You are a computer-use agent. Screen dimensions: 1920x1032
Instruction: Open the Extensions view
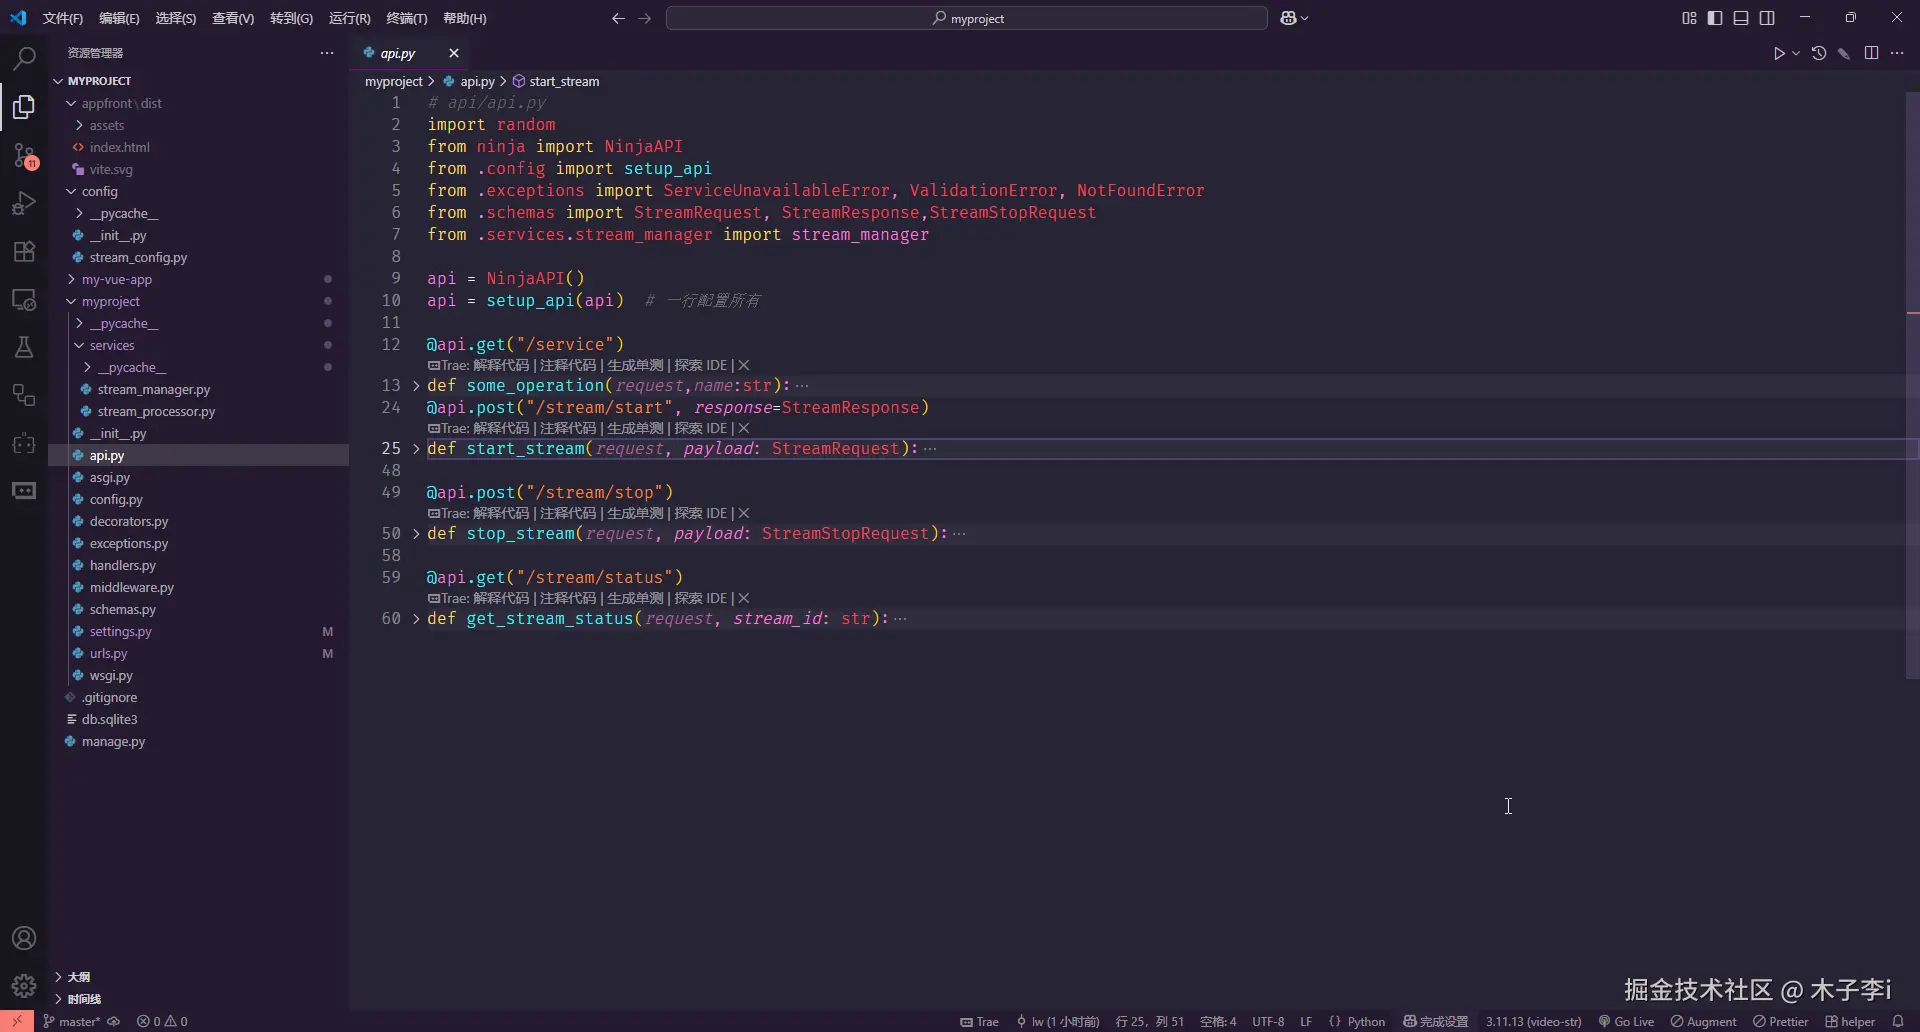click(24, 251)
